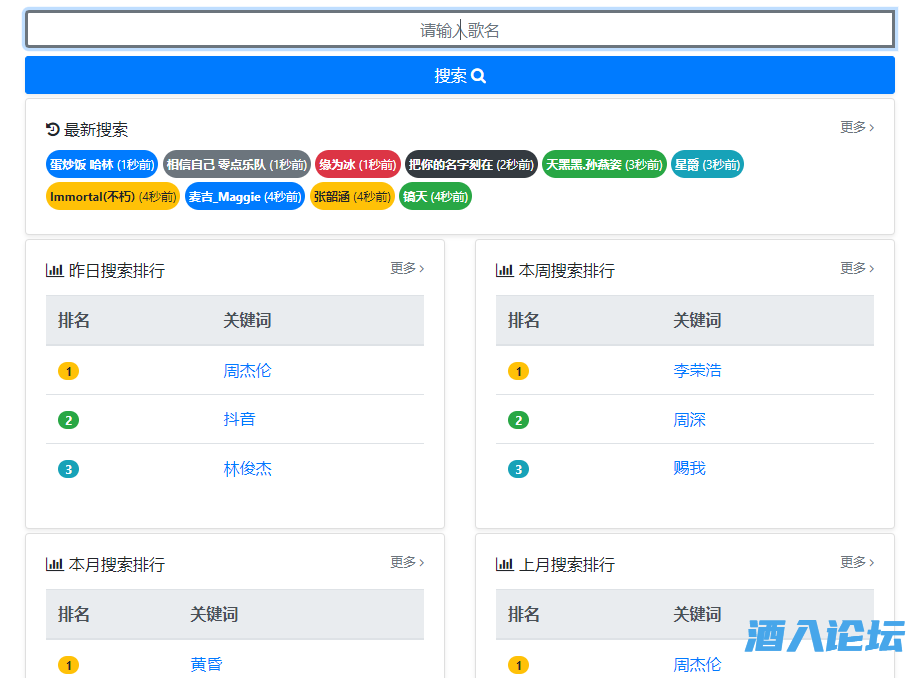
Task: Choose the yellow Immortal(不朽) tag
Action: click(x=112, y=197)
